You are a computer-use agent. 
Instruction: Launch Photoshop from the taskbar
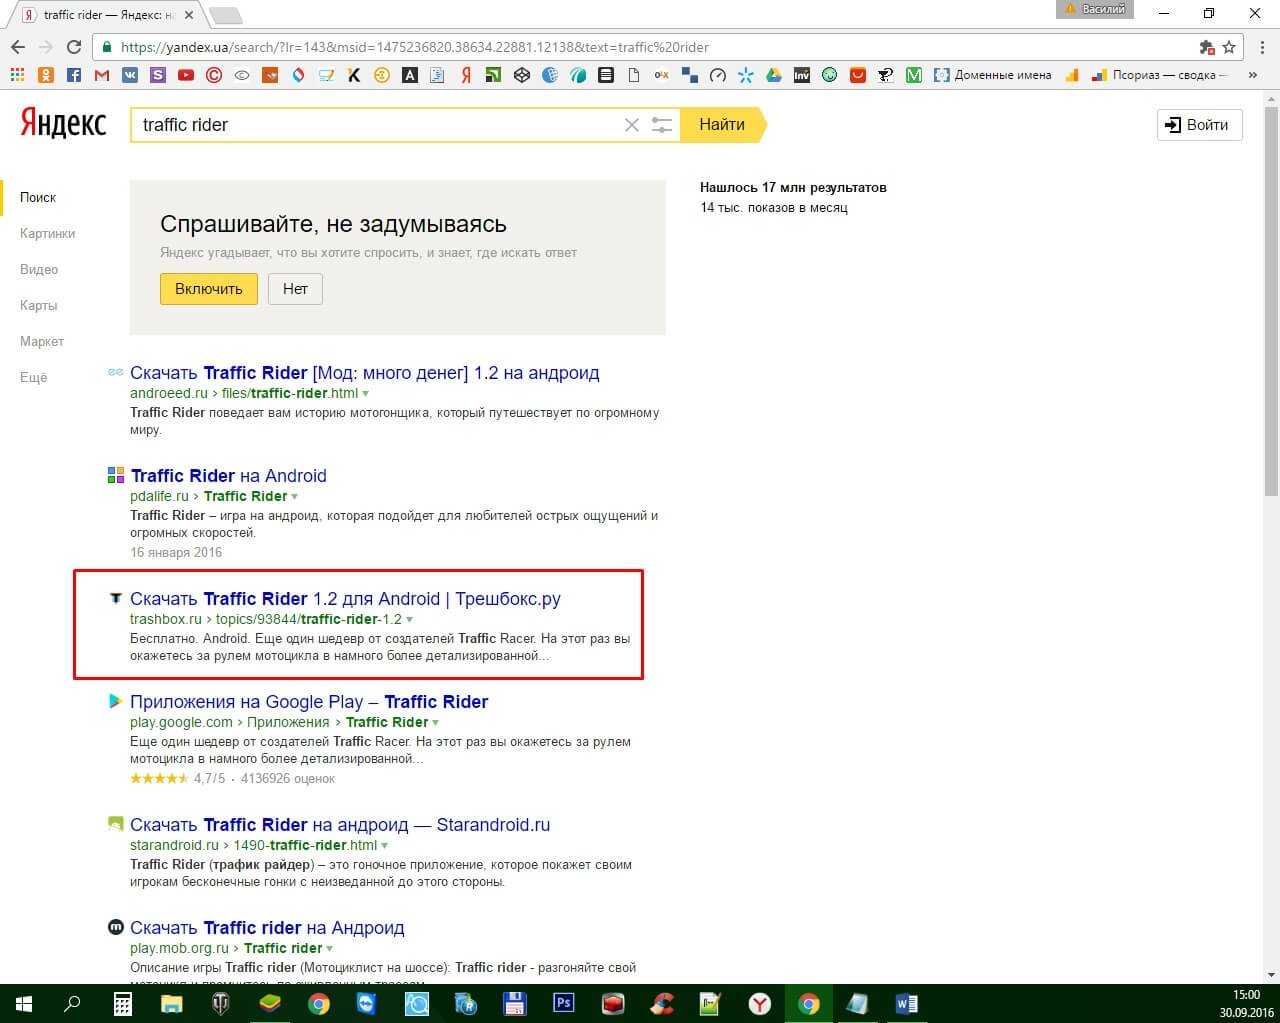pos(564,1003)
